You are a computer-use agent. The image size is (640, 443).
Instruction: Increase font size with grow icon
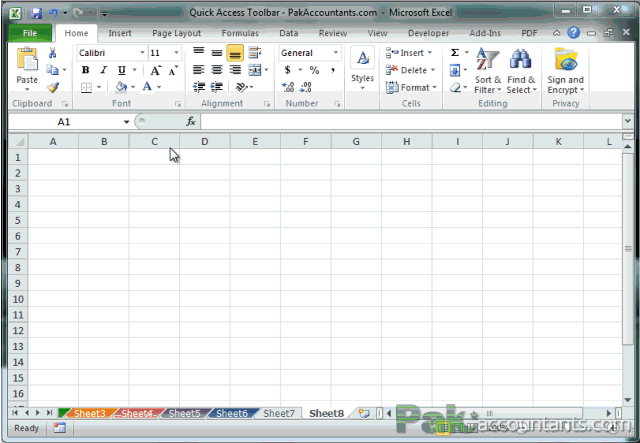156,70
